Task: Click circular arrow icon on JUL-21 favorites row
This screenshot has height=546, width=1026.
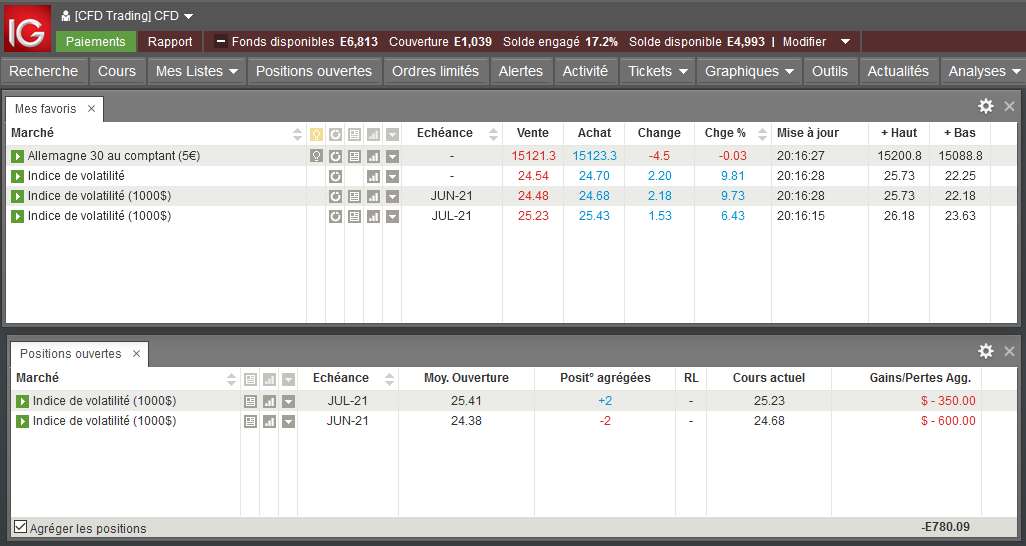Action: tap(335, 216)
